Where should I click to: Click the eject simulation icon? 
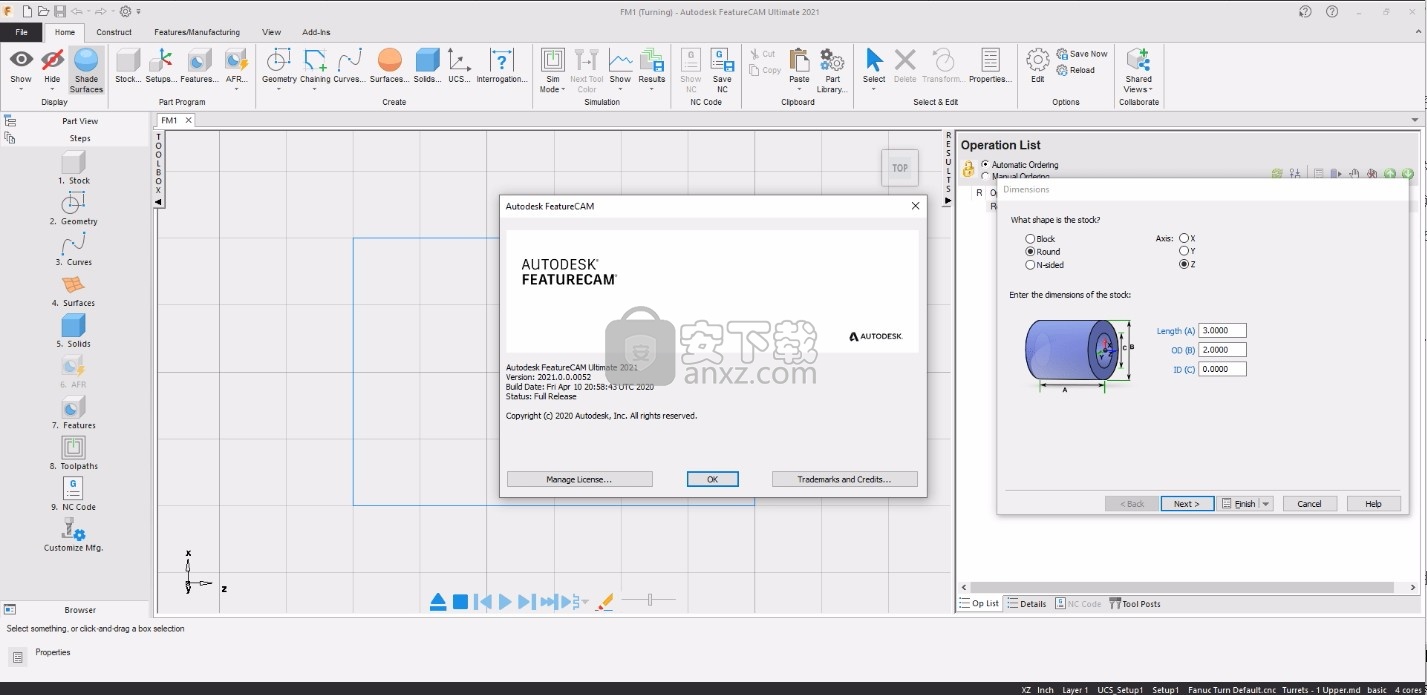[438, 601]
